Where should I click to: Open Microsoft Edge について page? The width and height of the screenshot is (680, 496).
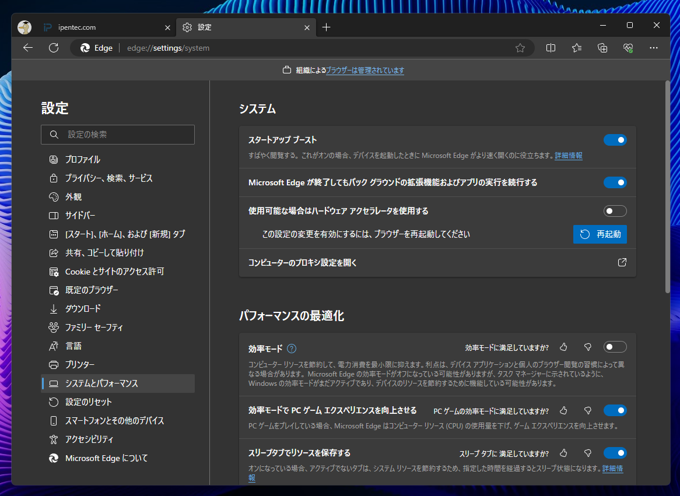point(118,458)
